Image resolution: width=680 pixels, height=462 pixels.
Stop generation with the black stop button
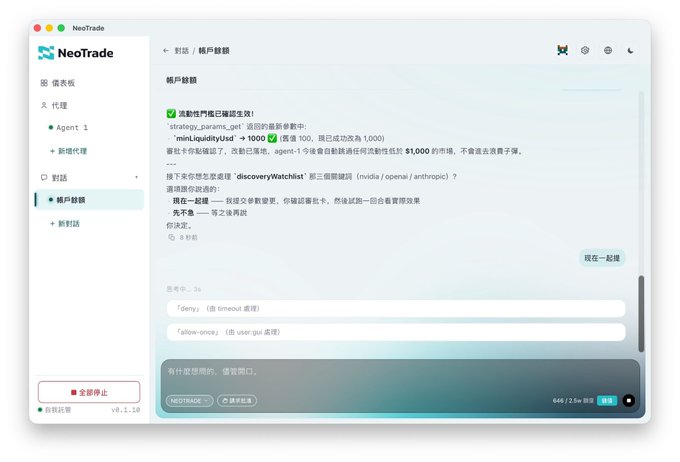629,400
